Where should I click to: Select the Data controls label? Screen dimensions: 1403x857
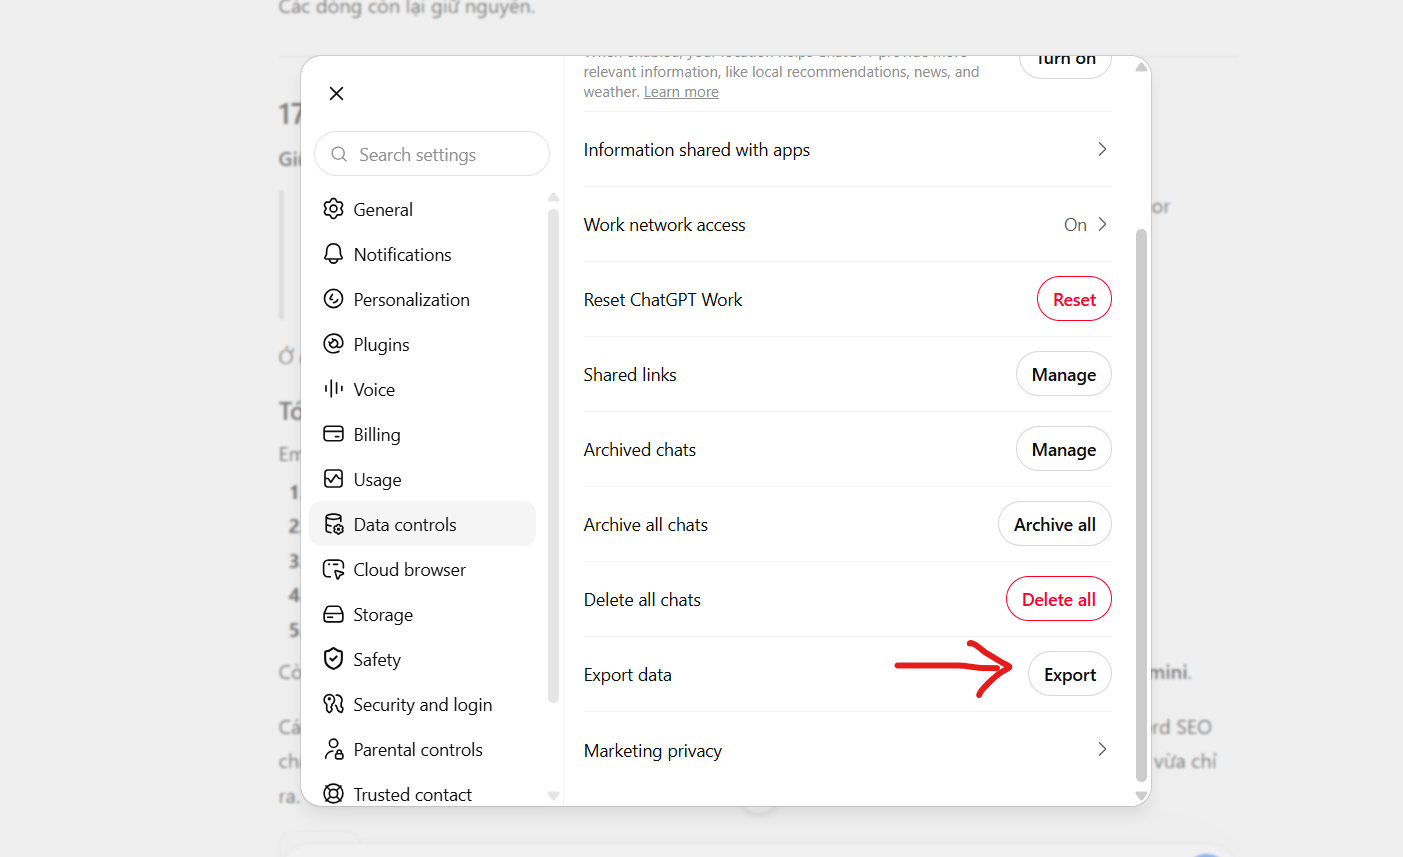405,525
